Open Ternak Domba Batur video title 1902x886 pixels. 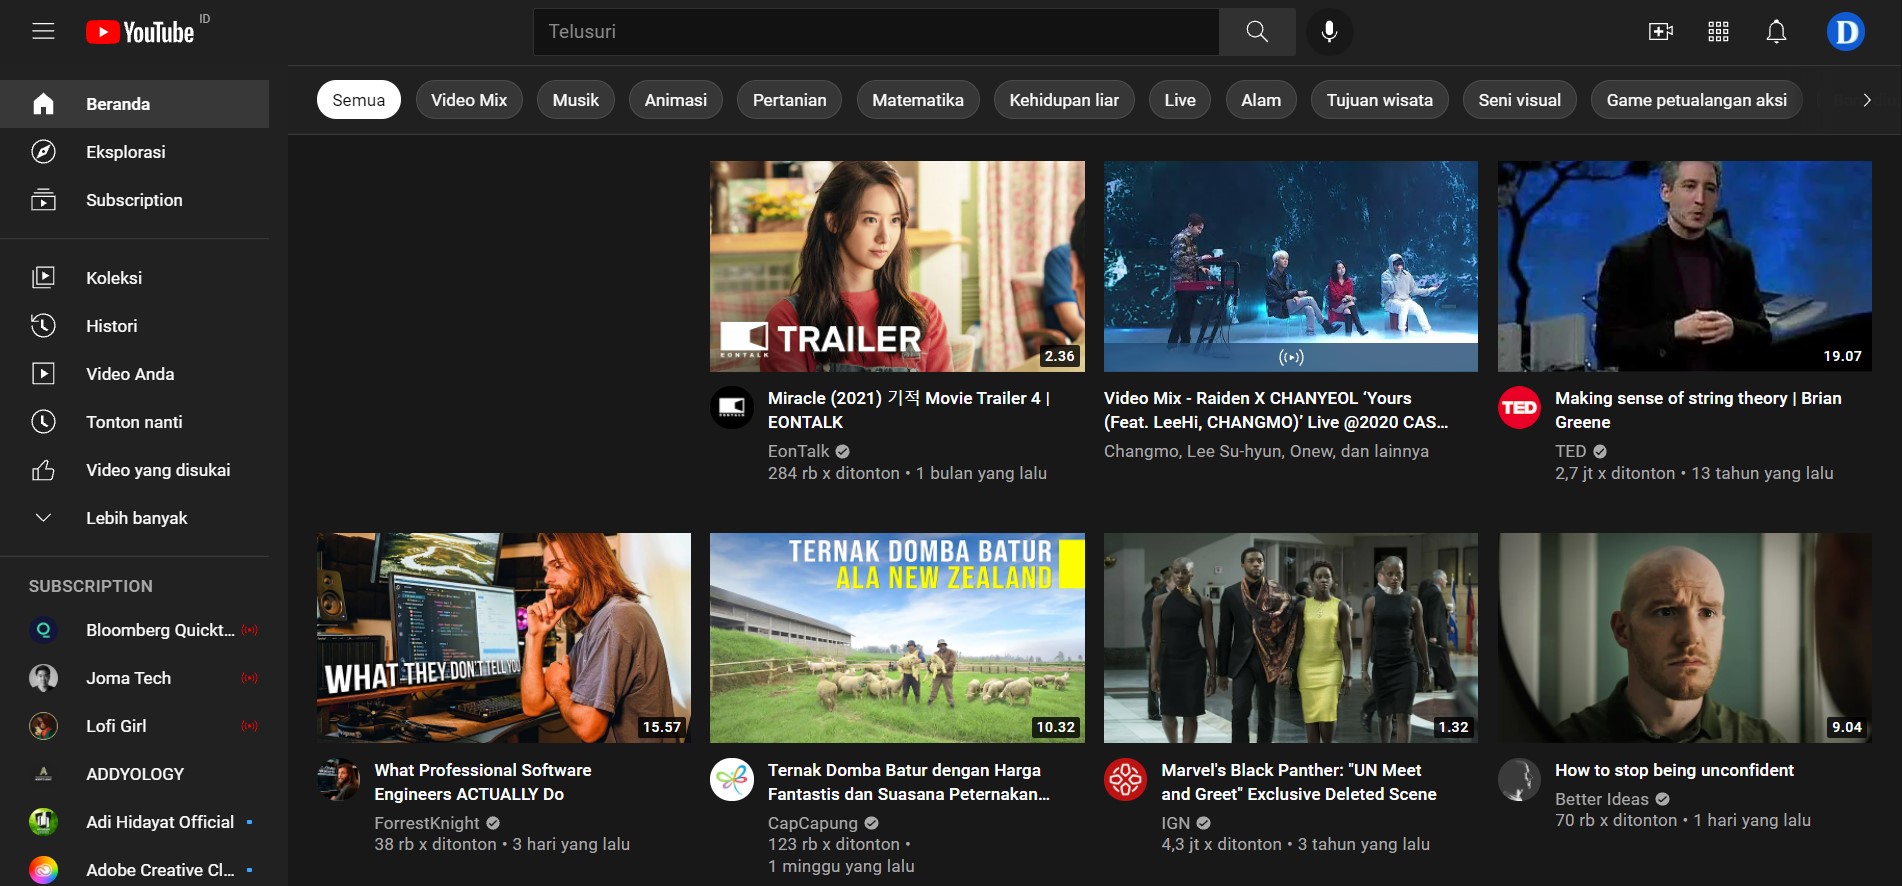click(x=909, y=782)
